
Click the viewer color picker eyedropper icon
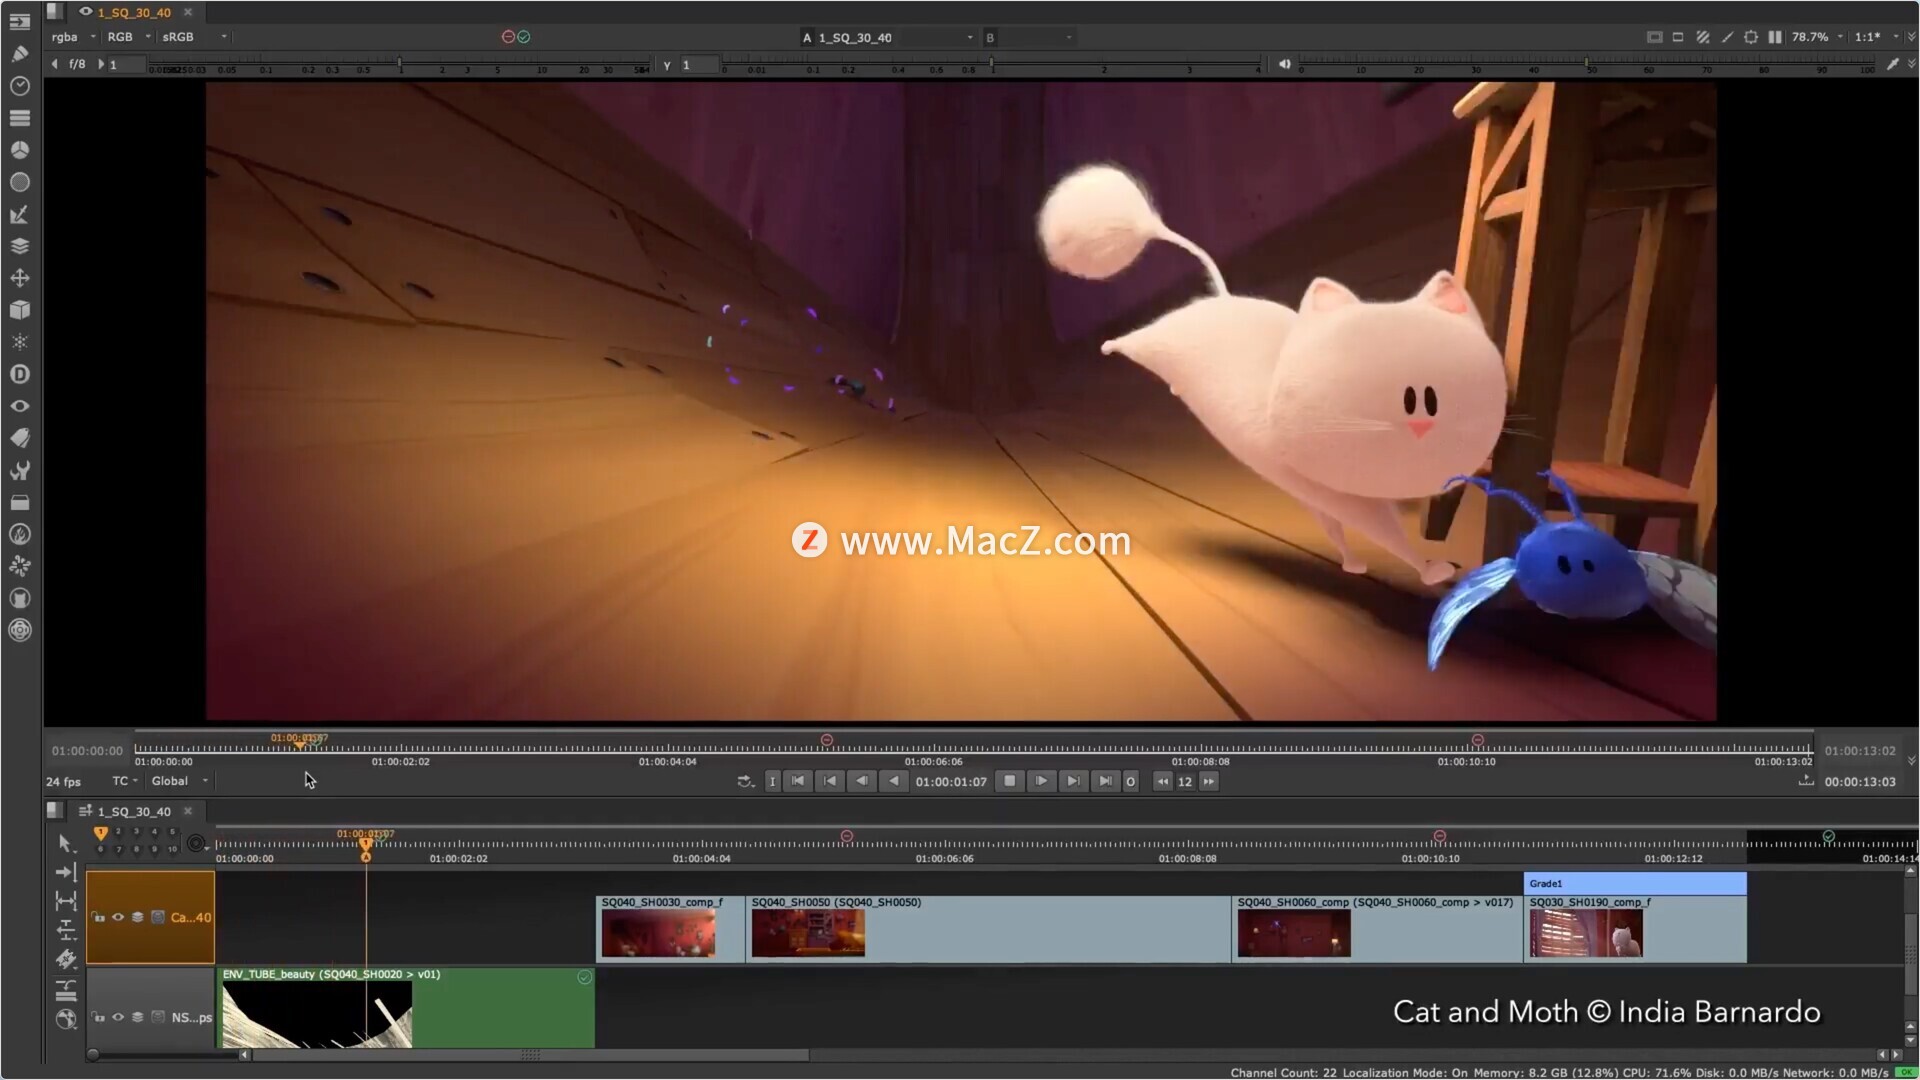click(x=1892, y=64)
